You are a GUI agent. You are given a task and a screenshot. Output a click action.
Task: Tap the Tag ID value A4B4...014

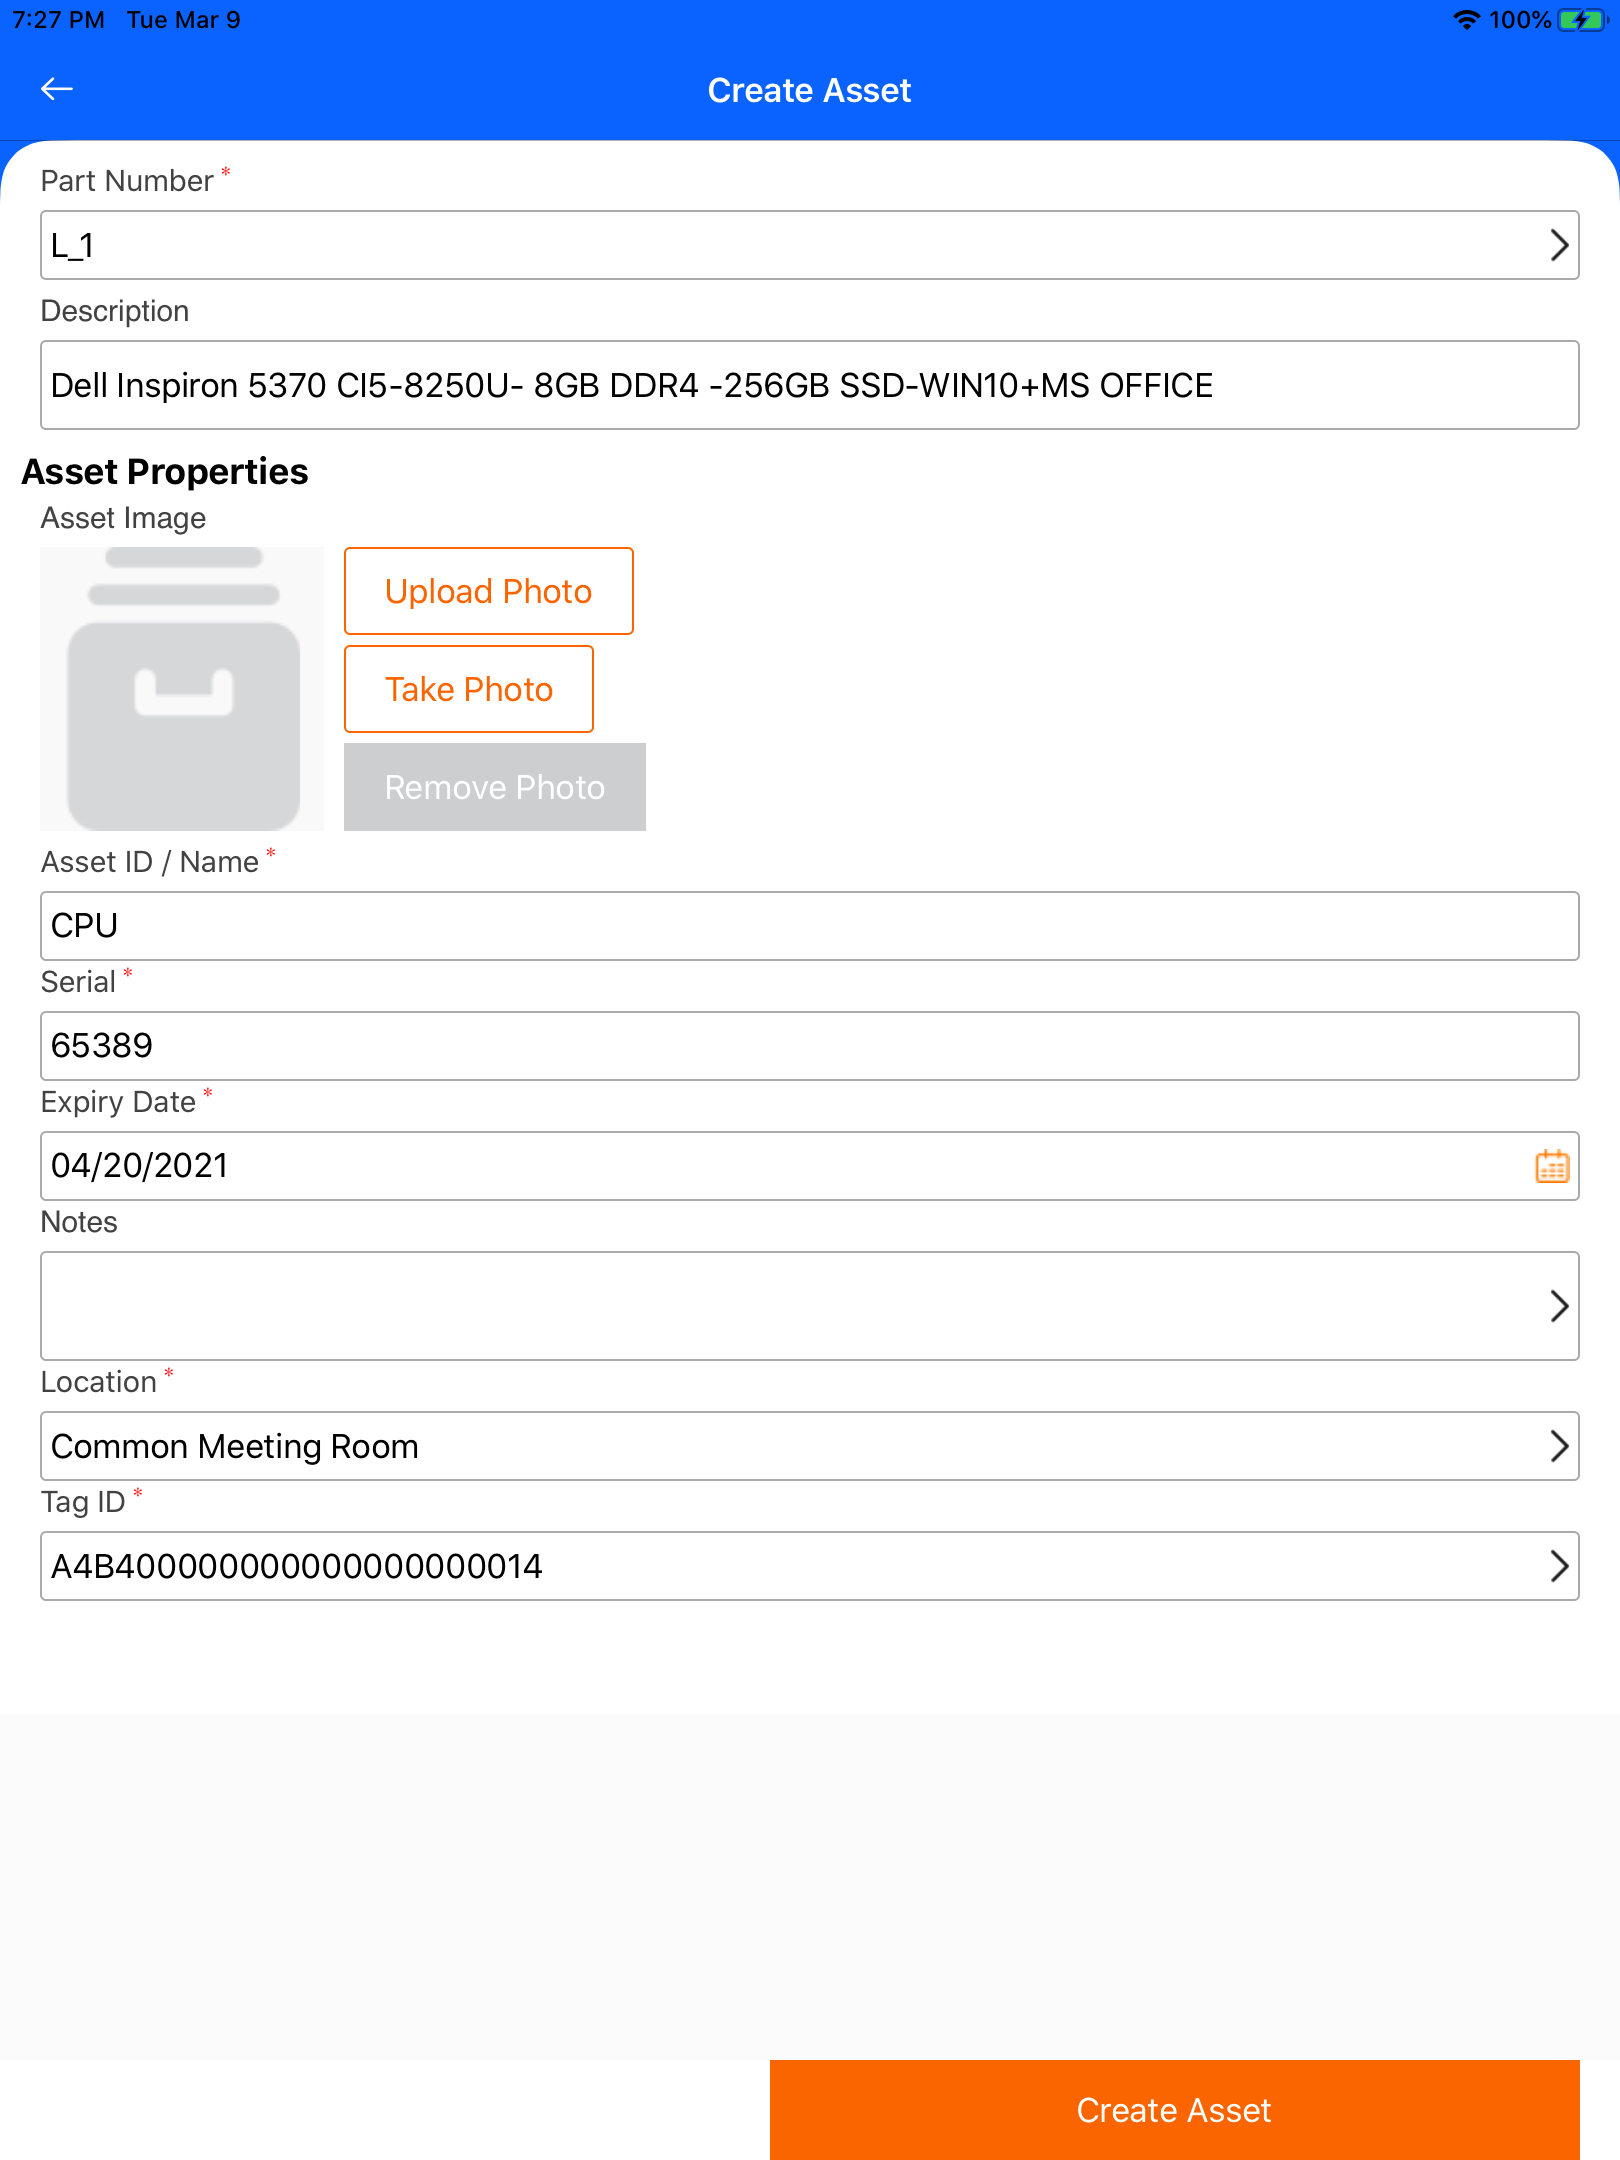(297, 1566)
